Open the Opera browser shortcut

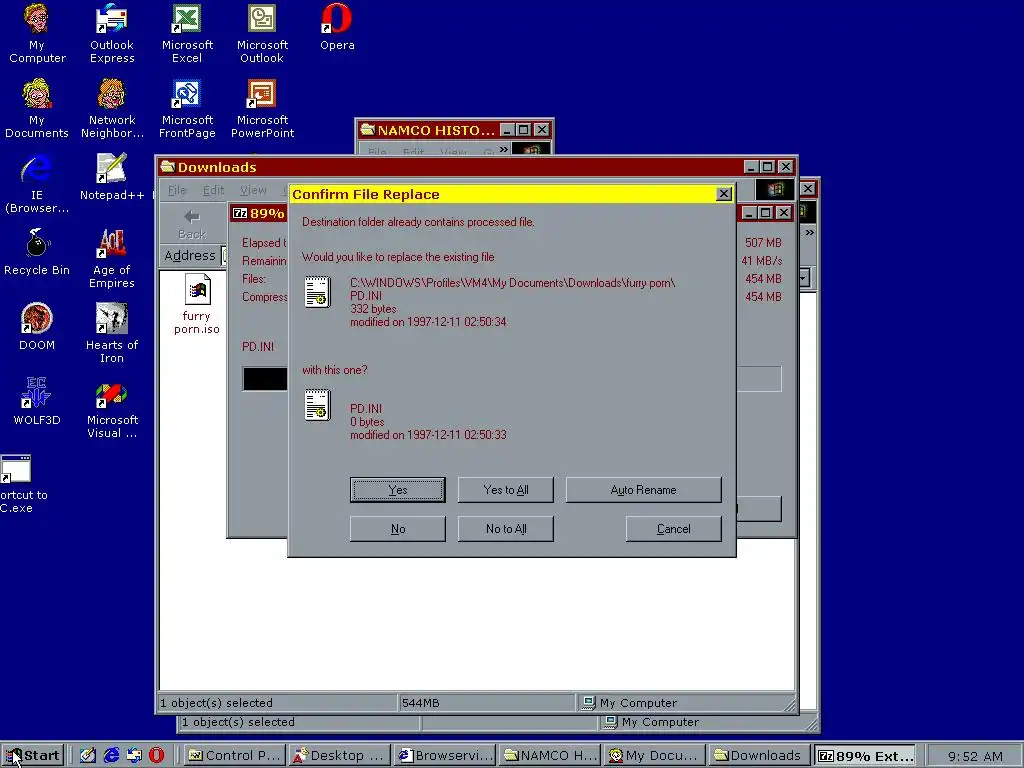coord(337,27)
